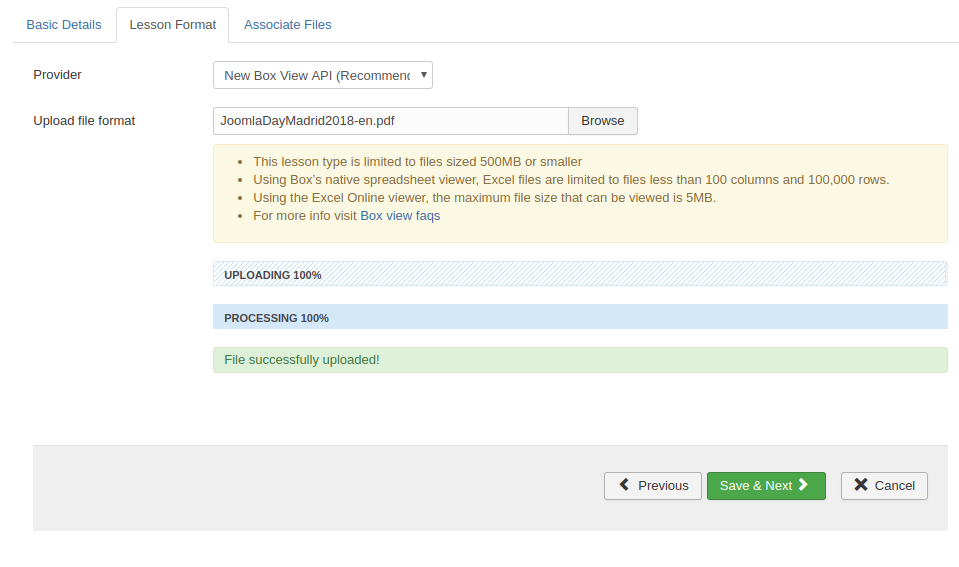Click the Uploading 100% progress bar
The image size is (959, 567).
point(580,274)
